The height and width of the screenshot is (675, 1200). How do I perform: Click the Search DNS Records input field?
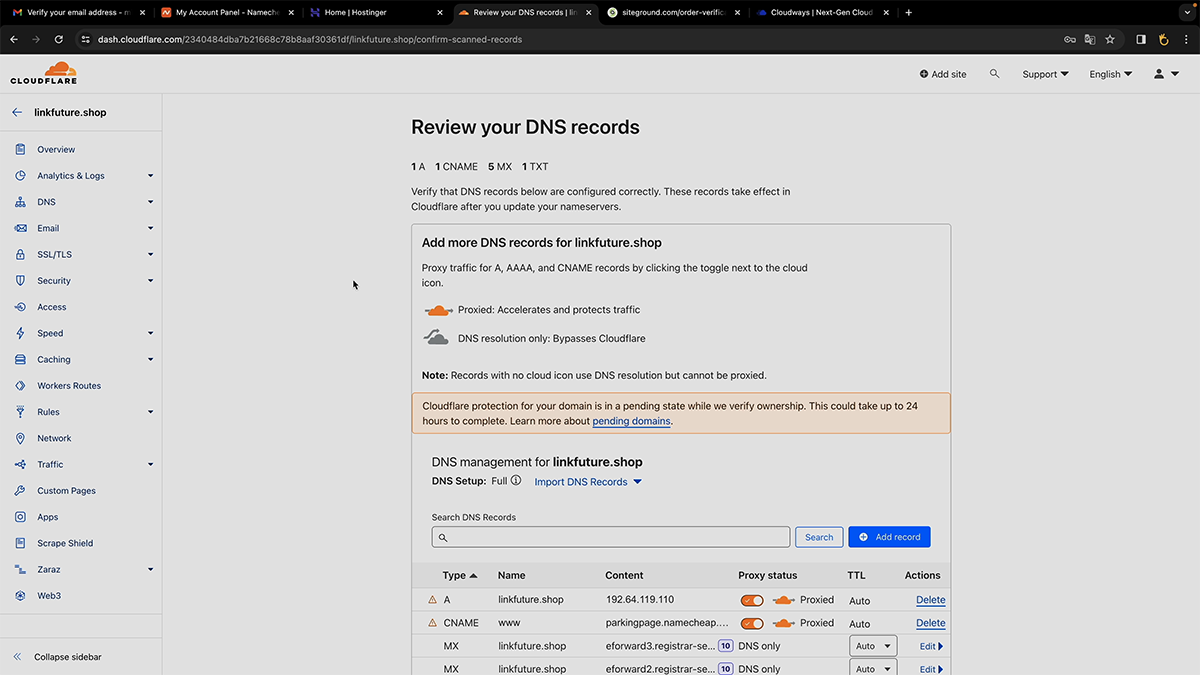tap(611, 537)
